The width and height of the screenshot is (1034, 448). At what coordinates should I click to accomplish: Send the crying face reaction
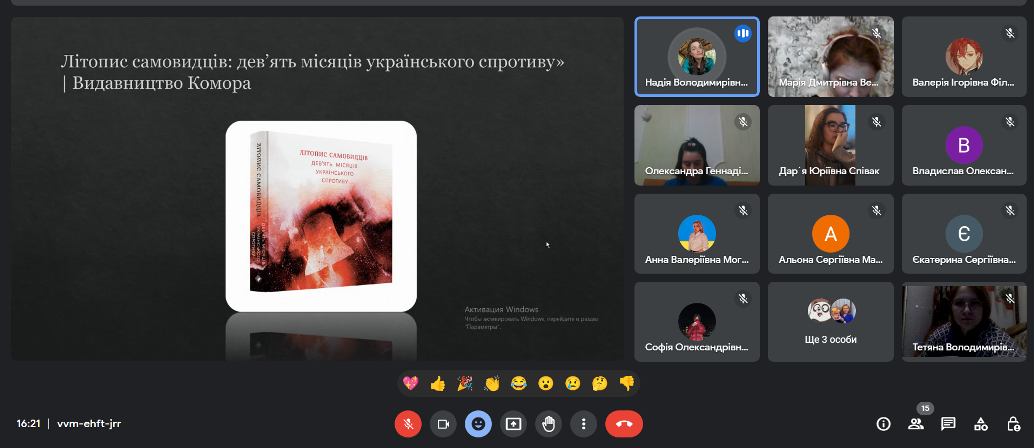click(572, 383)
